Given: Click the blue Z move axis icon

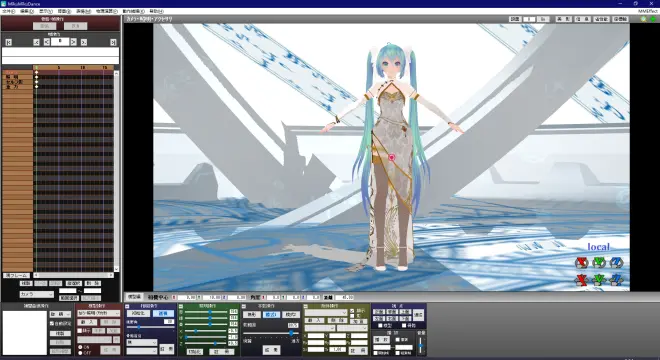Looking at the screenshot, I should coord(616,280).
